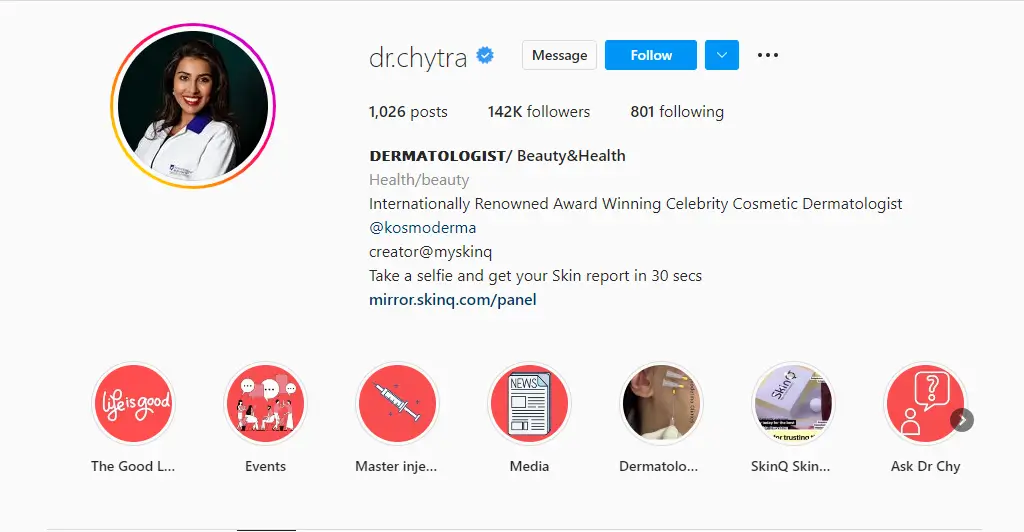Follow the dr.chytra account
This screenshot has width=1024, height=532.
(x=650, y=55)
